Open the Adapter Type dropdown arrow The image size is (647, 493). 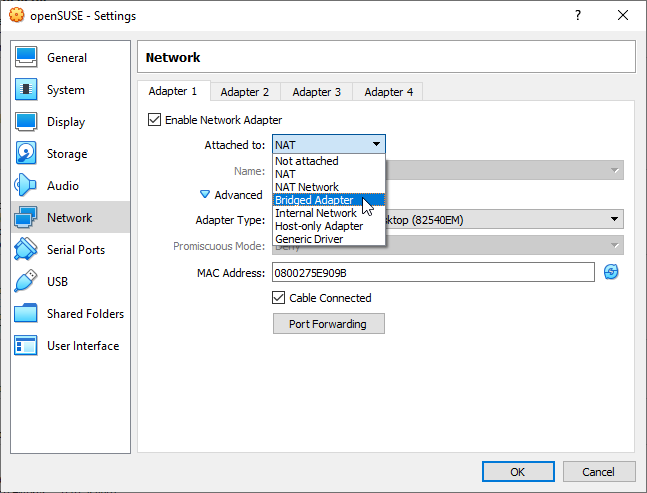tap(613, 220)
